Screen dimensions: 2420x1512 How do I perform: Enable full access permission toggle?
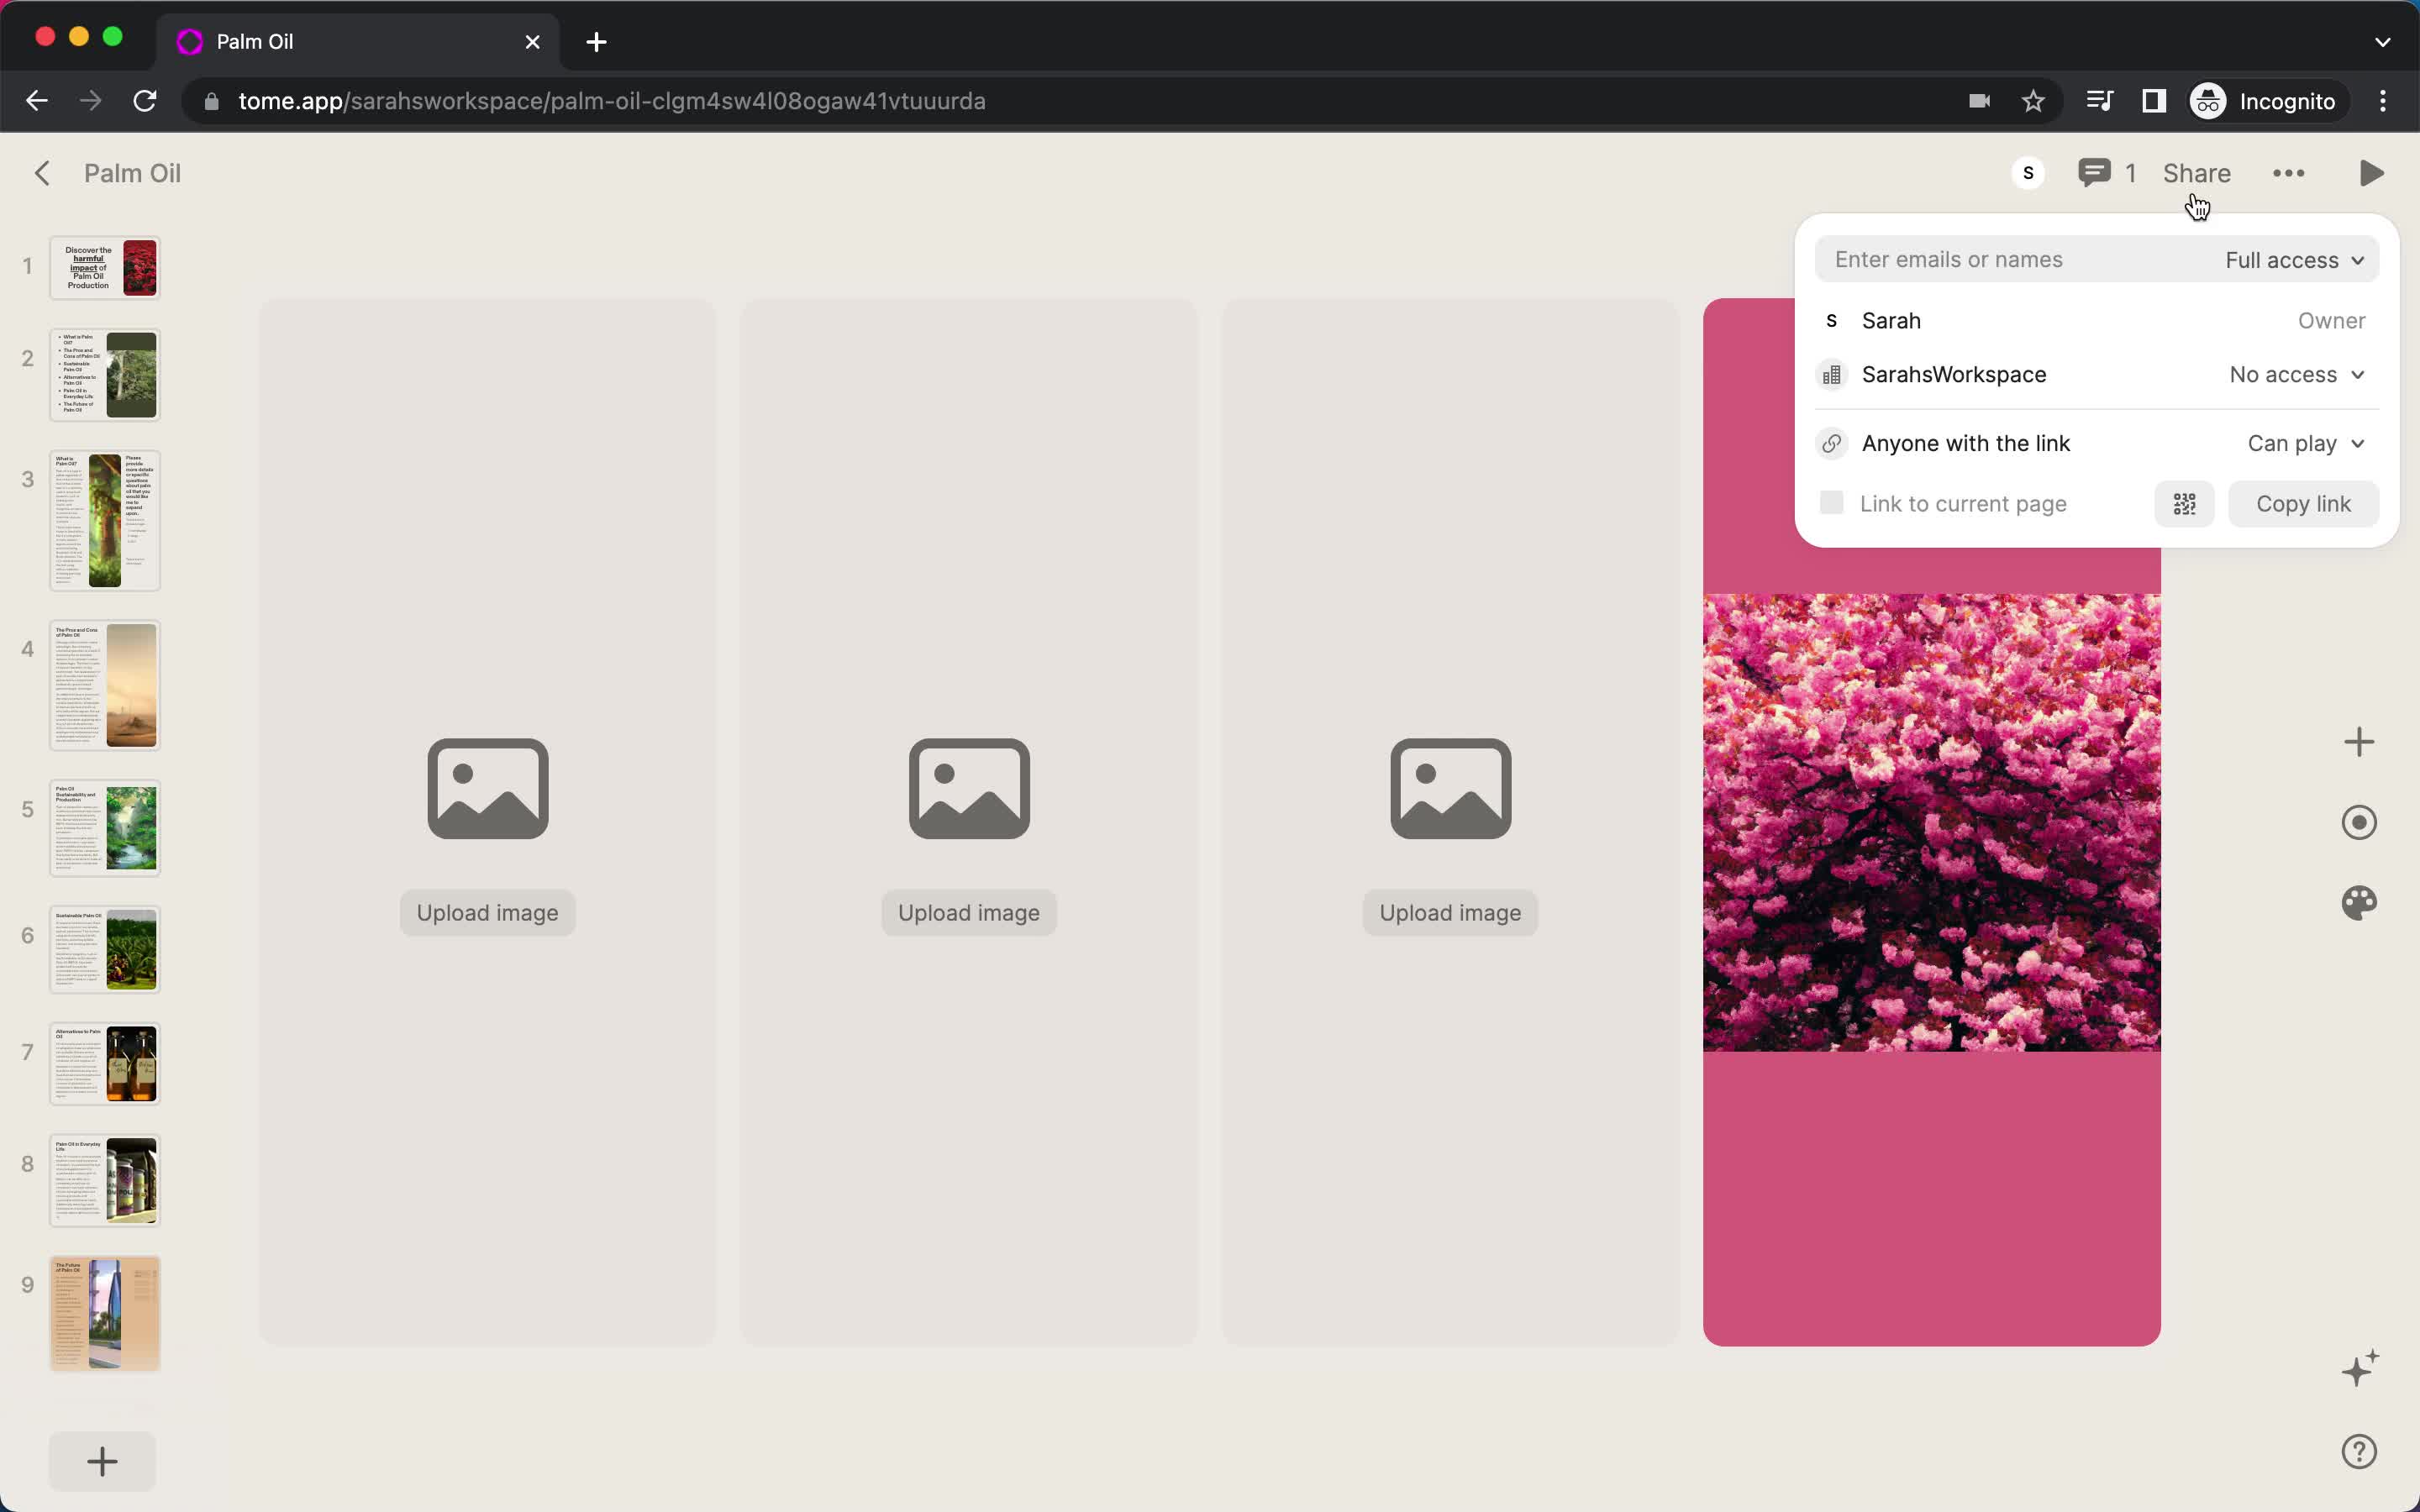click(x=2293, y=258)
